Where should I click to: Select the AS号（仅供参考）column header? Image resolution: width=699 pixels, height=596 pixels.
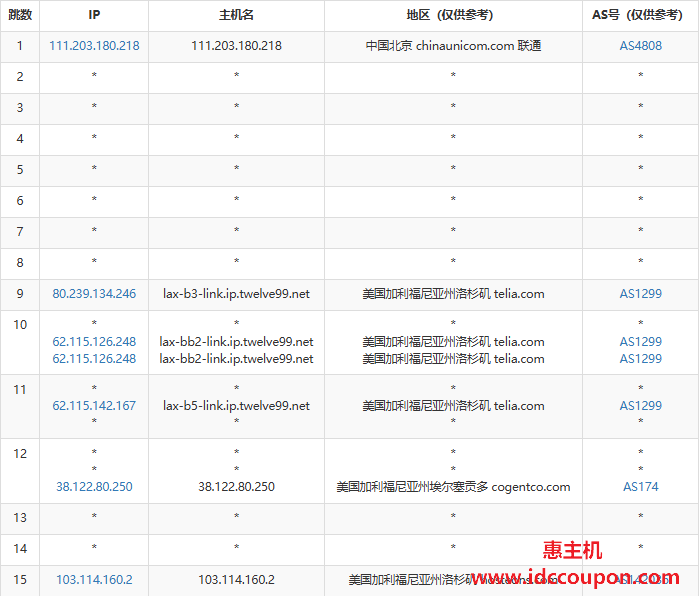[637, 15]
